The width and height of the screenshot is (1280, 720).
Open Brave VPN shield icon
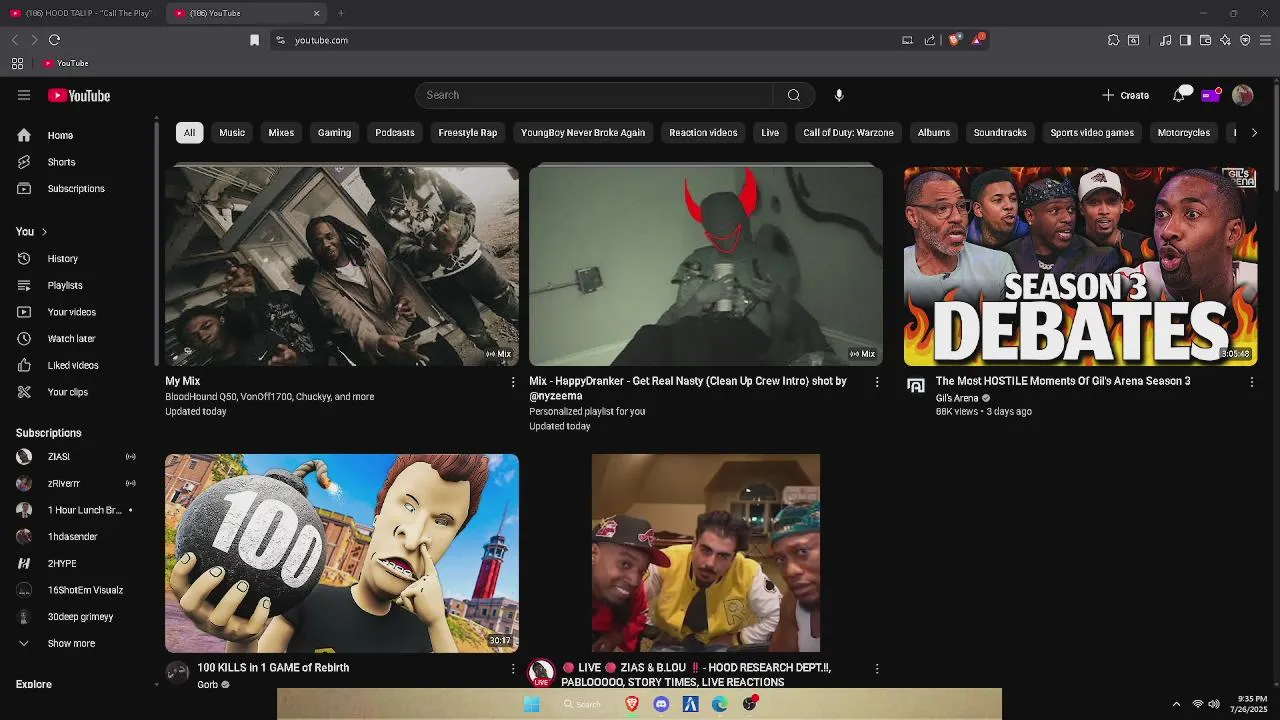coord(1245,40)
